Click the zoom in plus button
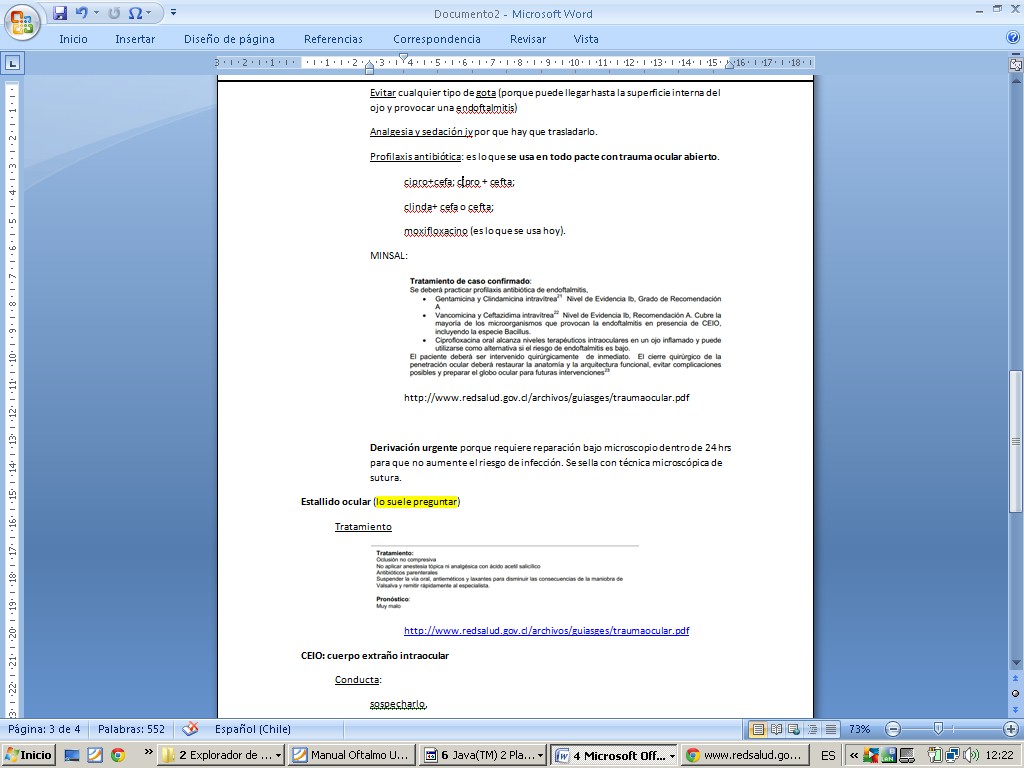Screen dimensions: 1024x768 coord(1010,729)
